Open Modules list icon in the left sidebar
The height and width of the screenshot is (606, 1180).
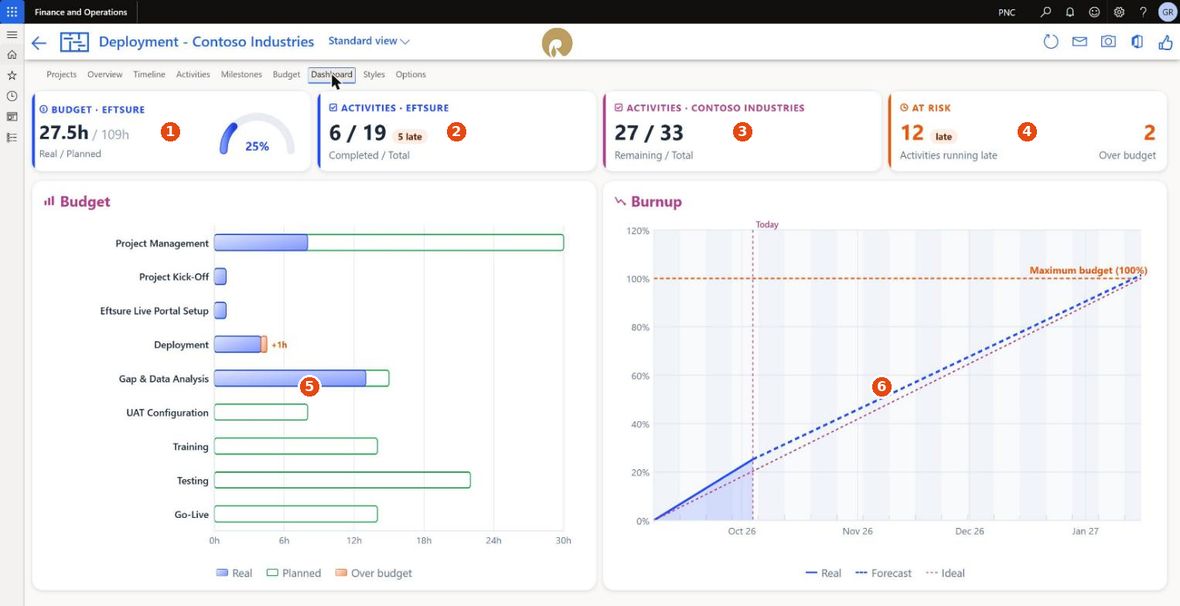click(x=12, y=137)
